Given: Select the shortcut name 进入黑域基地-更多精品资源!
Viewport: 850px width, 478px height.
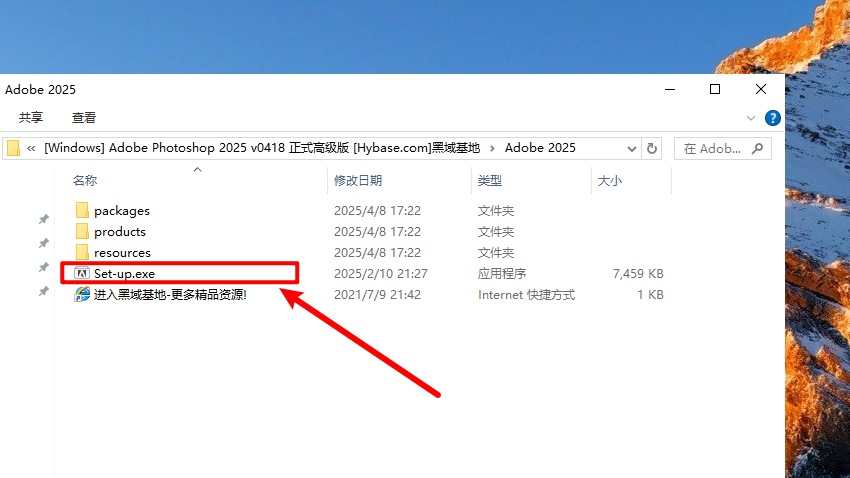Looking at the screenshot, I should tap(170, 295).
